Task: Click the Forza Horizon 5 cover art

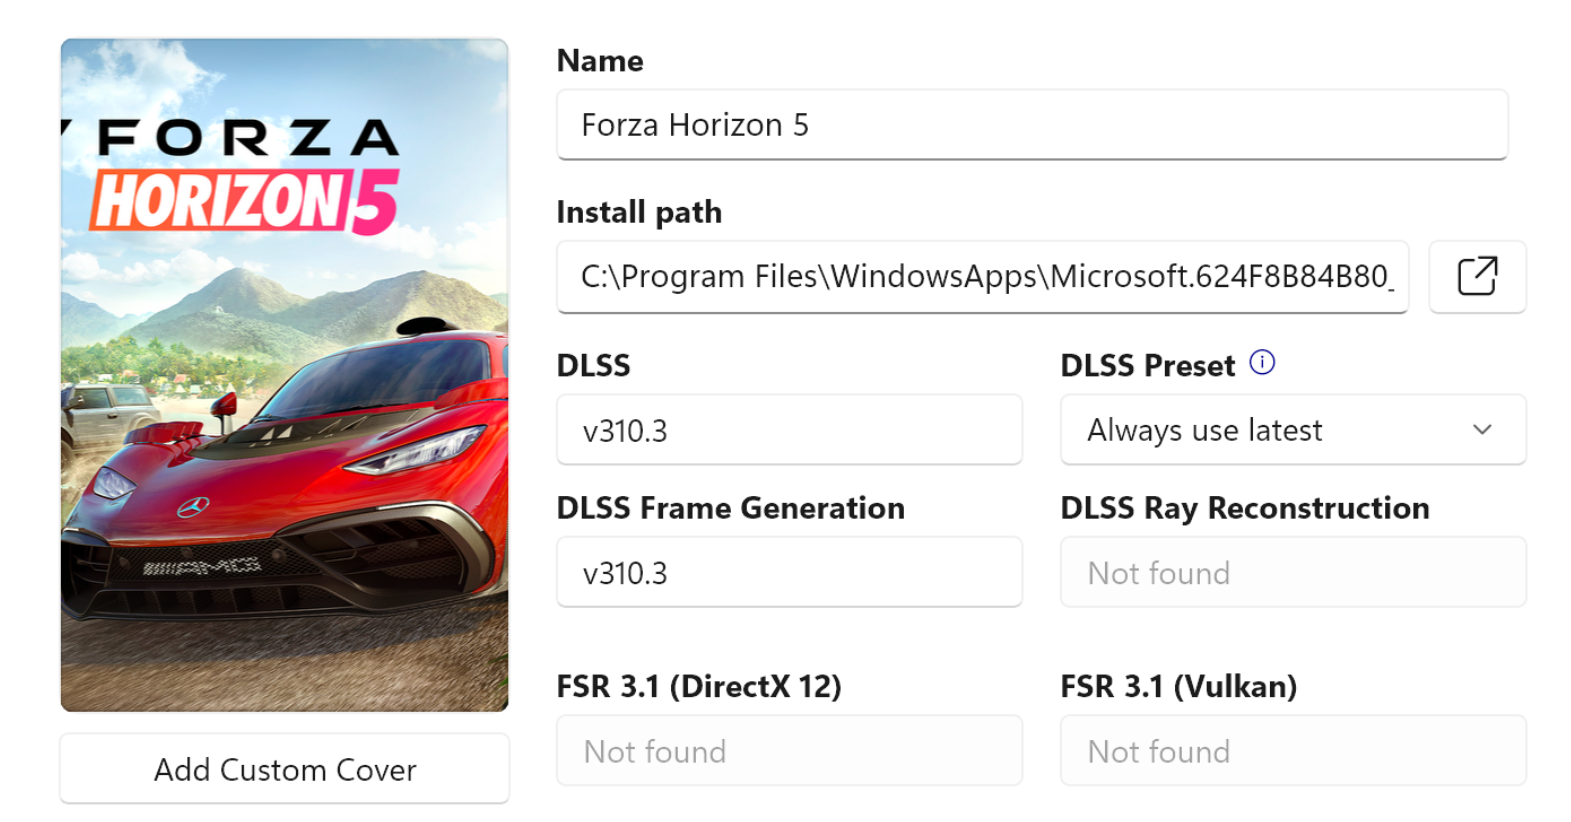Action: click(285, 375)
